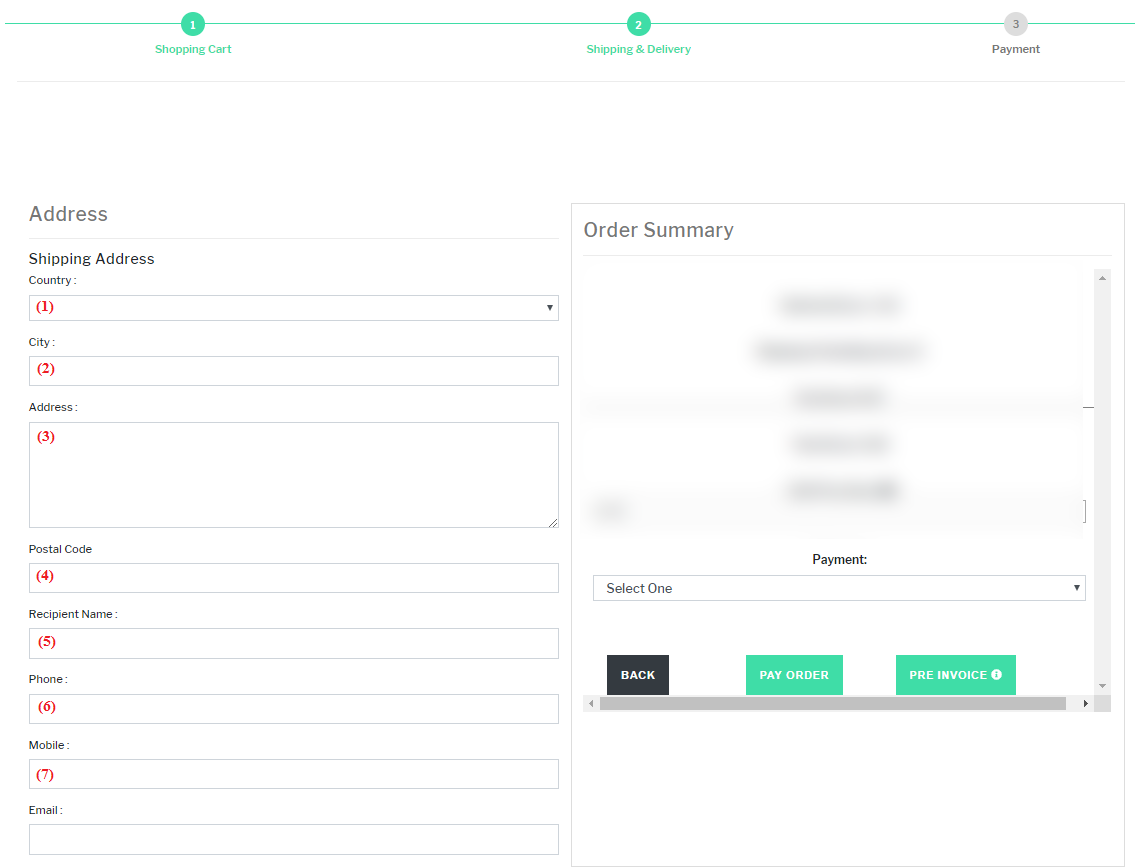This screenshot has height=868, width=1135.
Task: Click the Mobile input field
Action: click(x=293, y=774)
